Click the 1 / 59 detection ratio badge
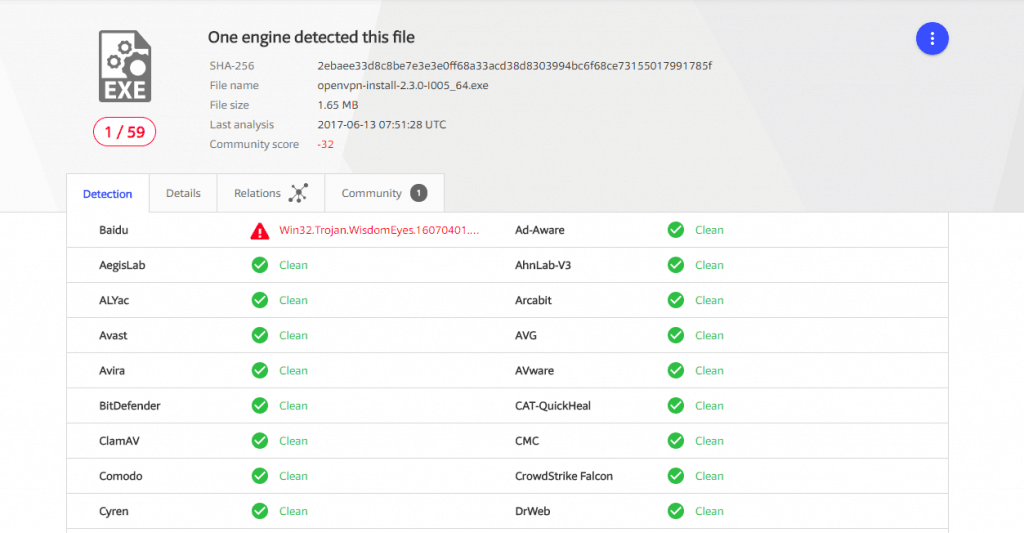Image resolution: width=1024 pixels, height=533 pixels. pos(125,132)
